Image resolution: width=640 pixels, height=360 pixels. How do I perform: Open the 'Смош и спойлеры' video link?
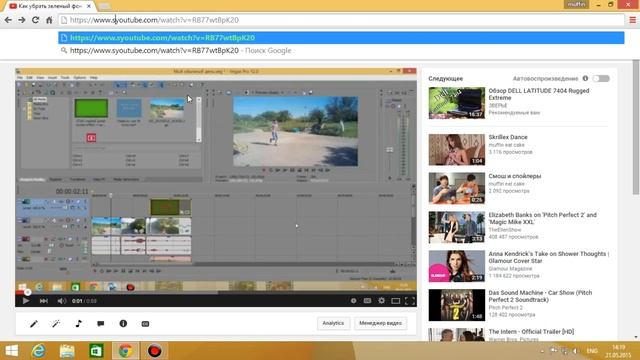coord(515,176)
